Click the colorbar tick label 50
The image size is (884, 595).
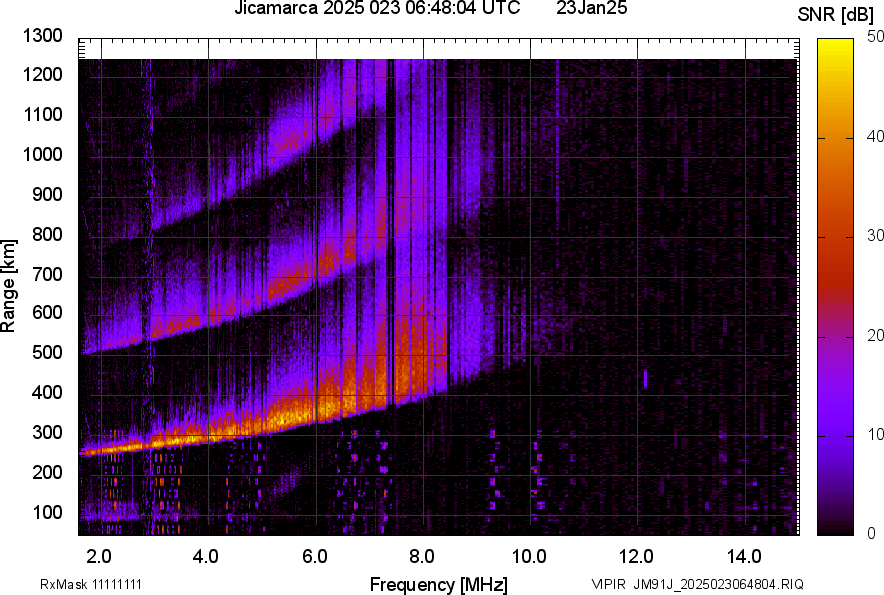pos(875,37)
